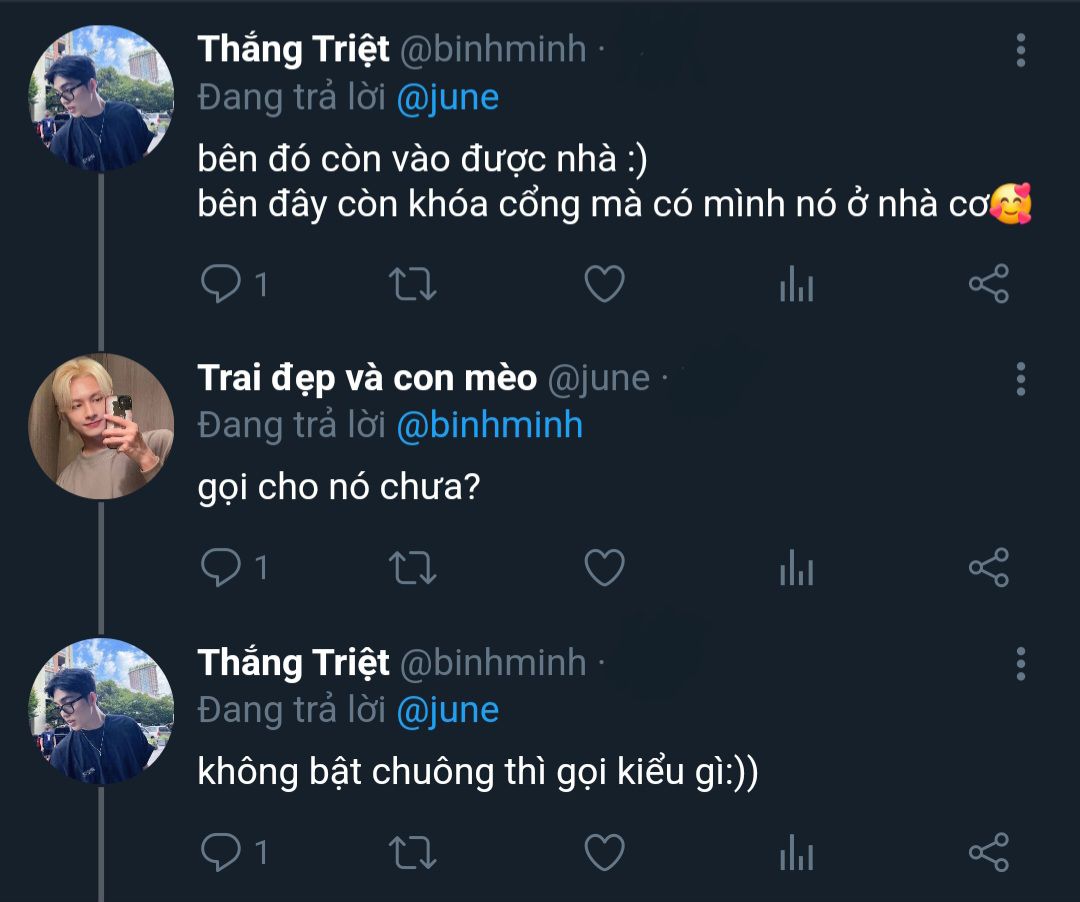
Task: Open @binhminh mention link in second tweet
Action: [489, 425]
